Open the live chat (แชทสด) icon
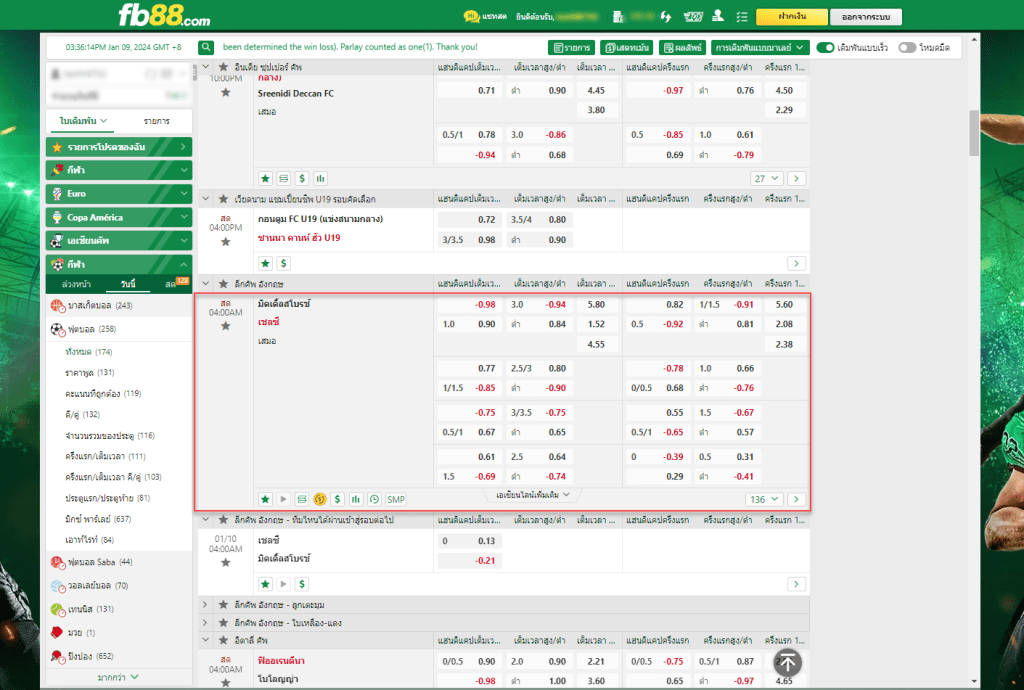Screen dimensions: 1024x690 pyautogui.click(x=472, y=16)
